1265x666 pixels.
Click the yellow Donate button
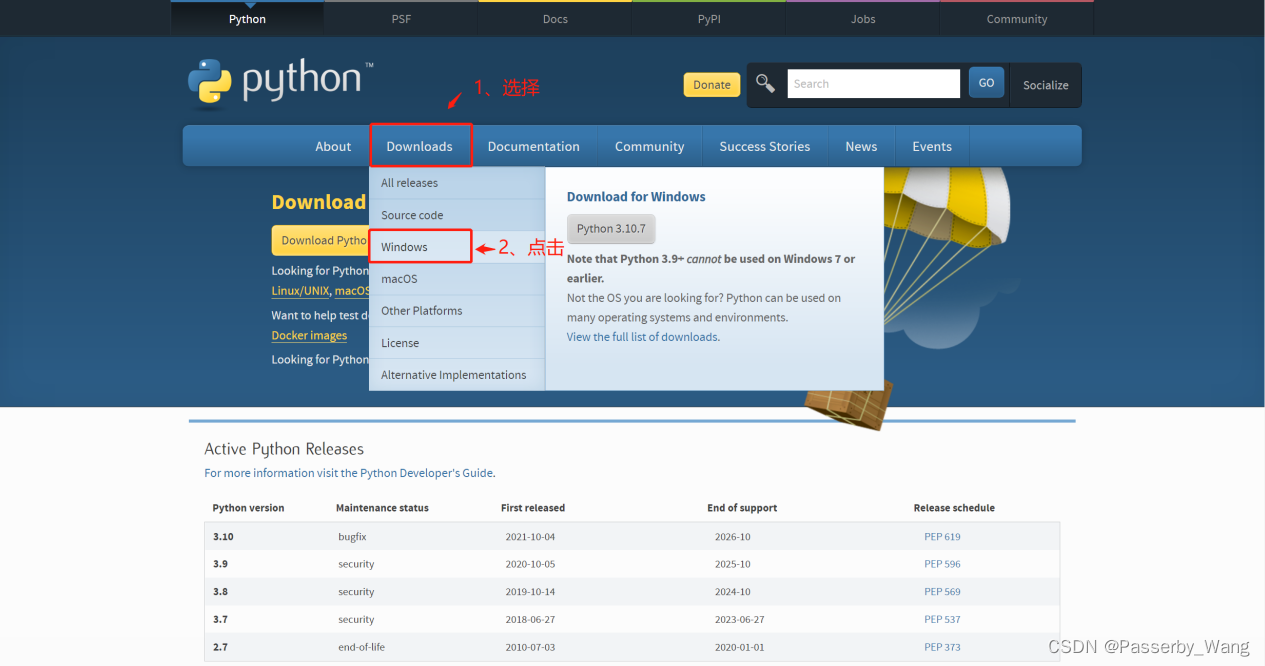[711, 85]
